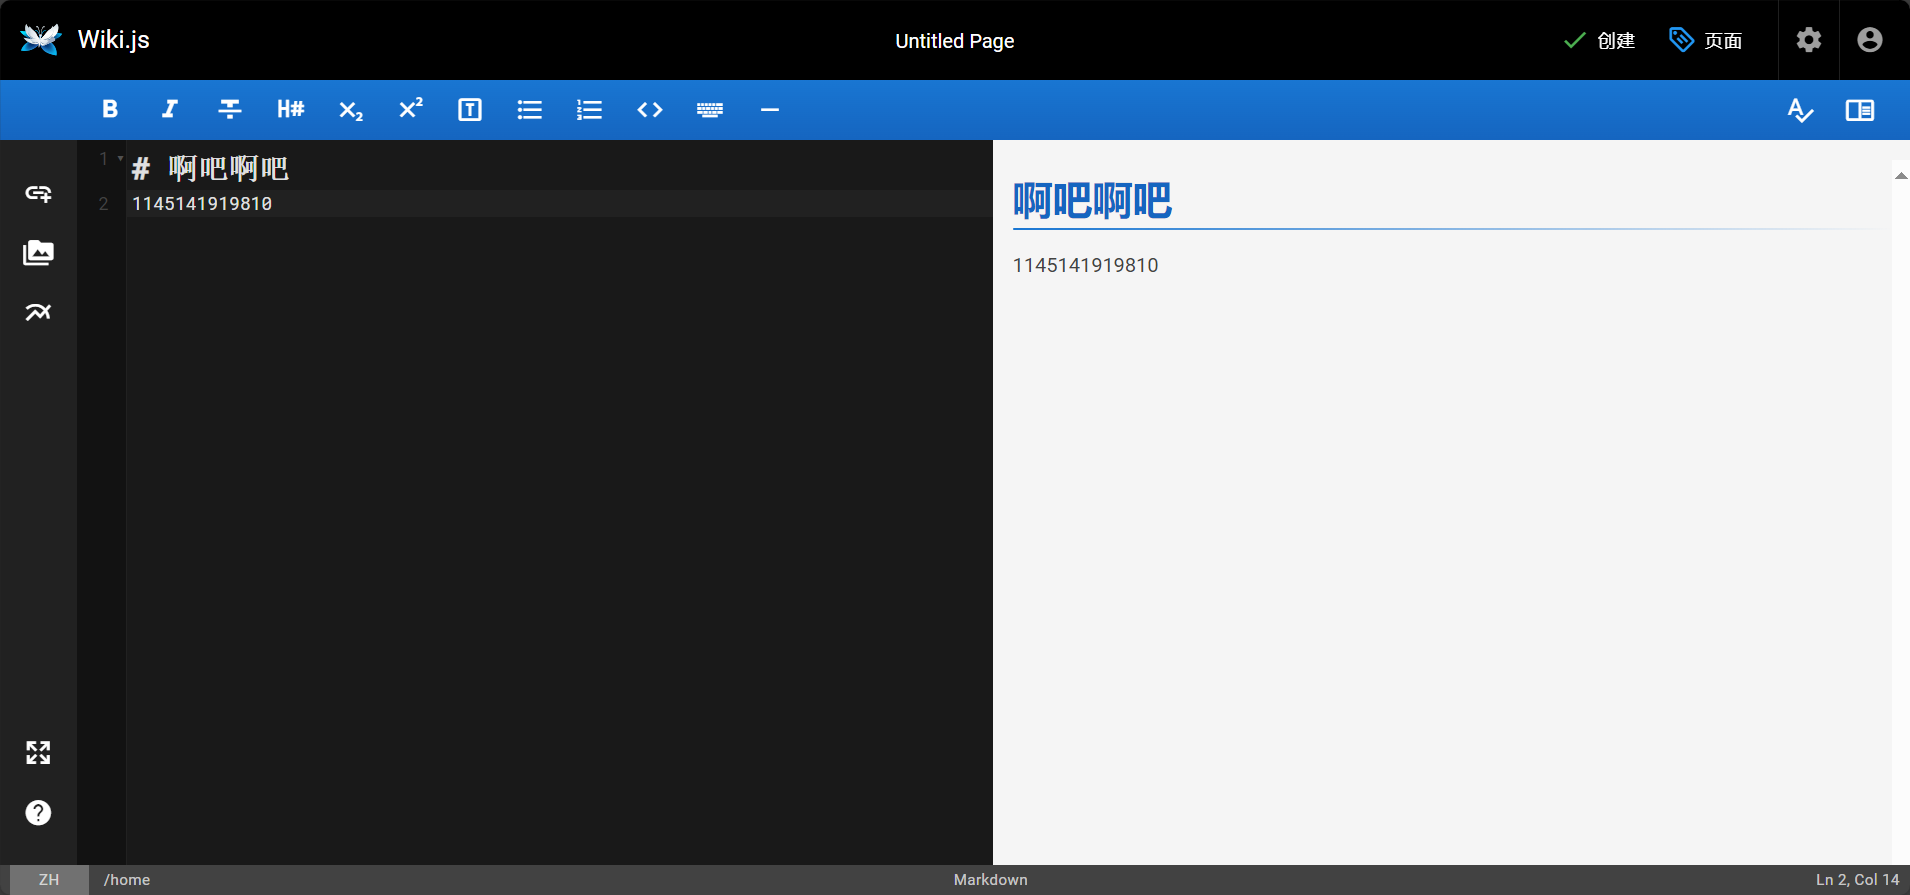Open the 页面 page properties
Image resolution: width=1910 pixels, height=895 pixels.
[x=1706, y=41]
